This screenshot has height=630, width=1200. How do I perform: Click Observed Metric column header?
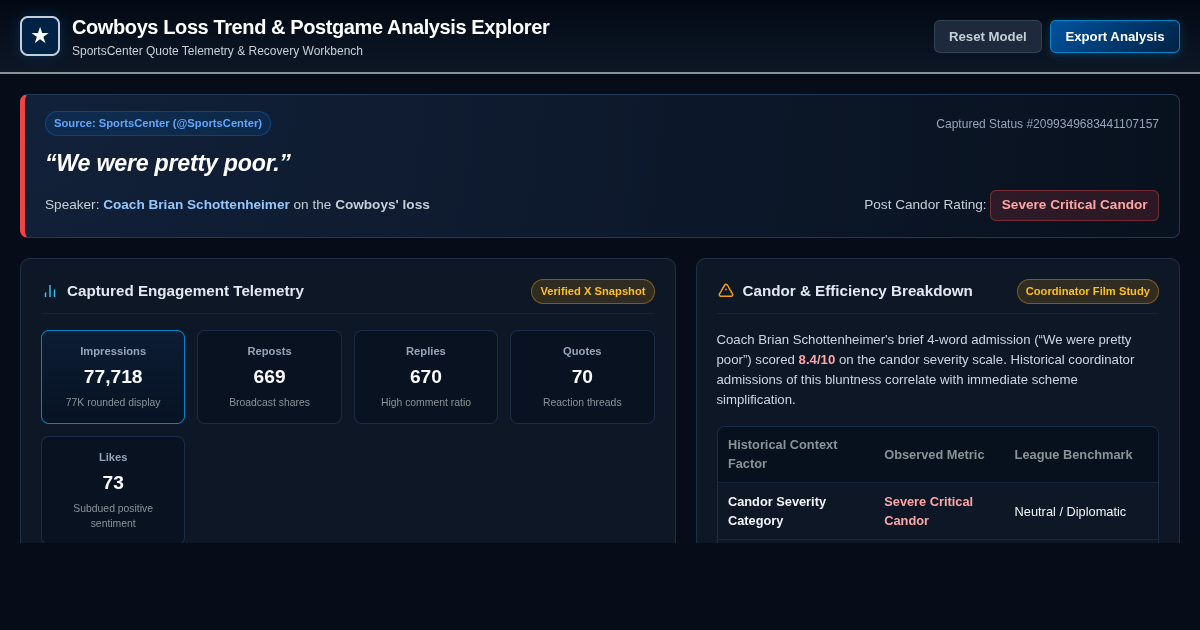pos(934,455)
